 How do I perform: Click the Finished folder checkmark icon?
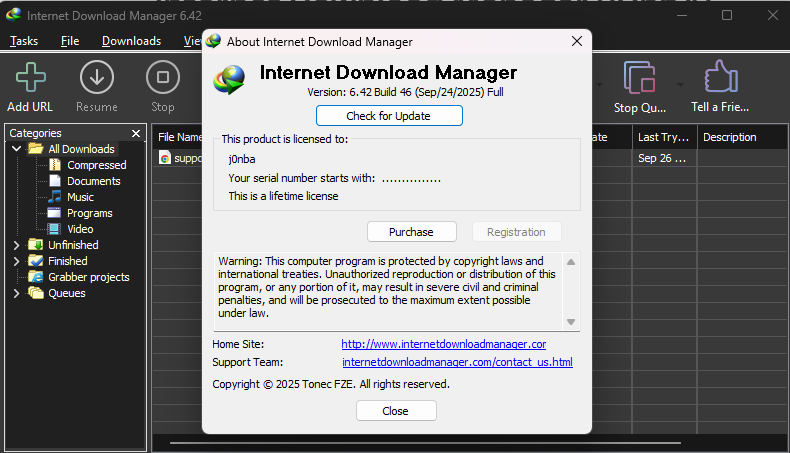(x=36, y=261)
